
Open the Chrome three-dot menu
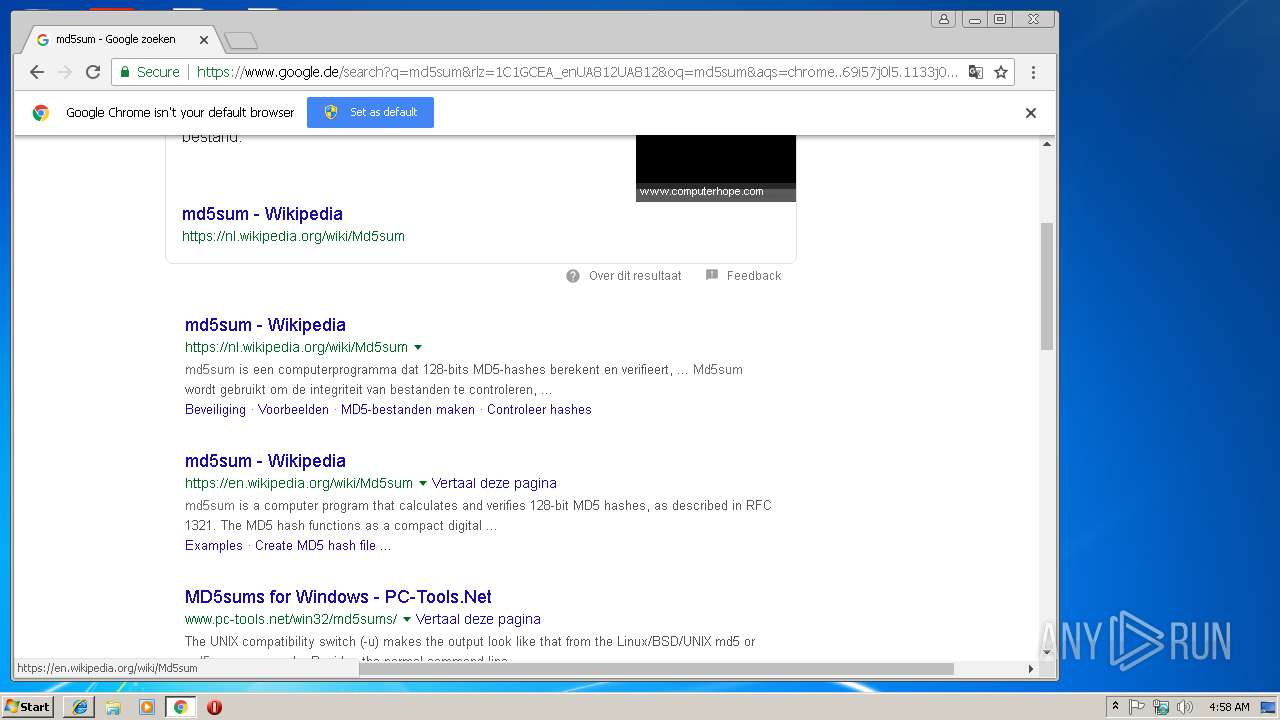pyautogui.click(x=1033, y=72)
